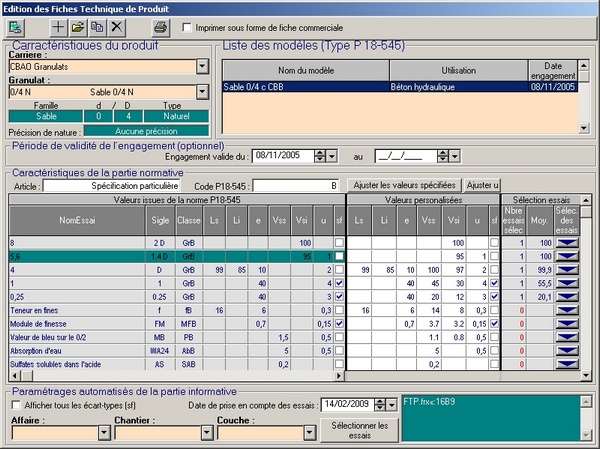The width and height of the screenshot is (600, 449).
Task: Click the essai selection arrow in row 0,25
Action: (x=567, y=297)
